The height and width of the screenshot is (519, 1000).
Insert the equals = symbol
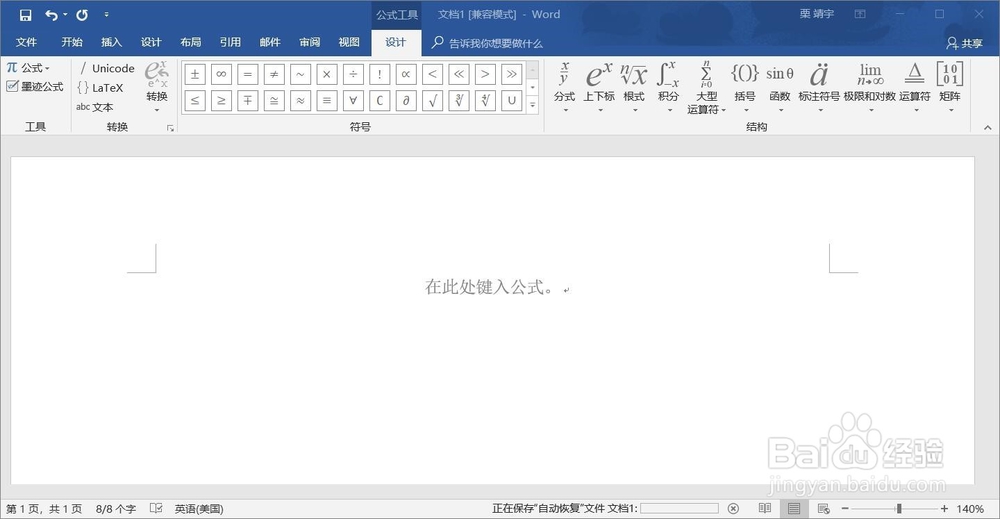(x=247, y=75)
